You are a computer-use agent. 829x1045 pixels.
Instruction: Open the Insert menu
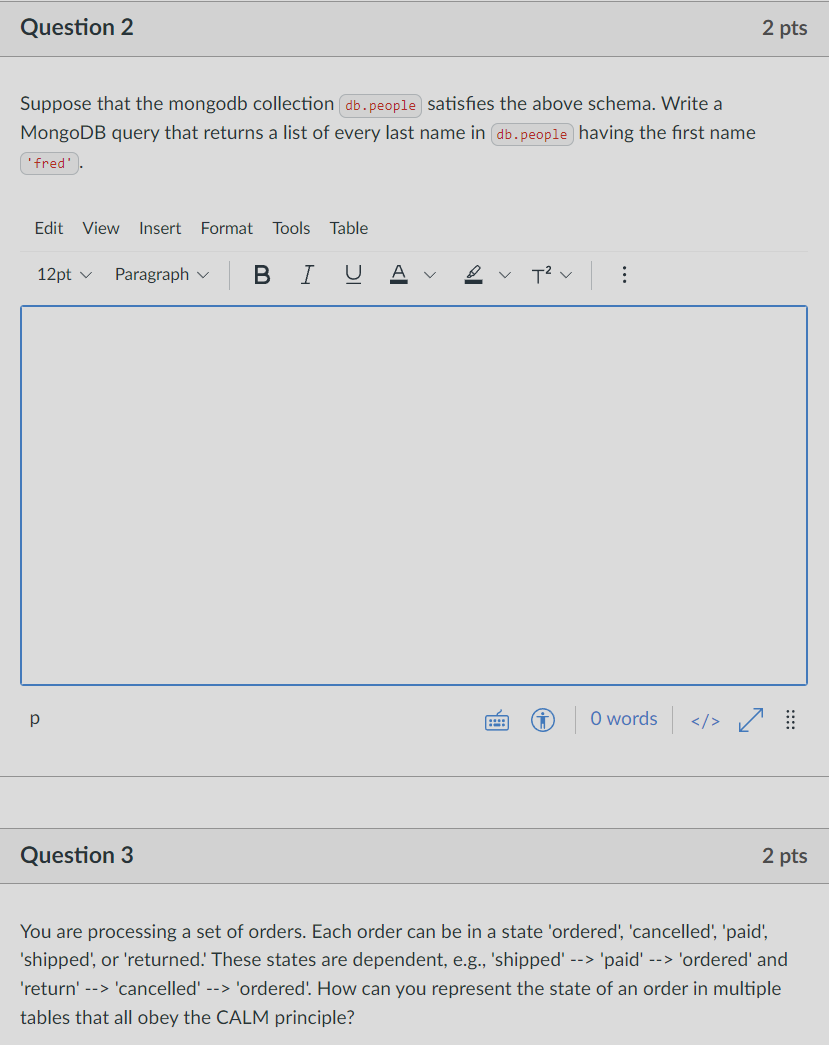pos(160,228)
